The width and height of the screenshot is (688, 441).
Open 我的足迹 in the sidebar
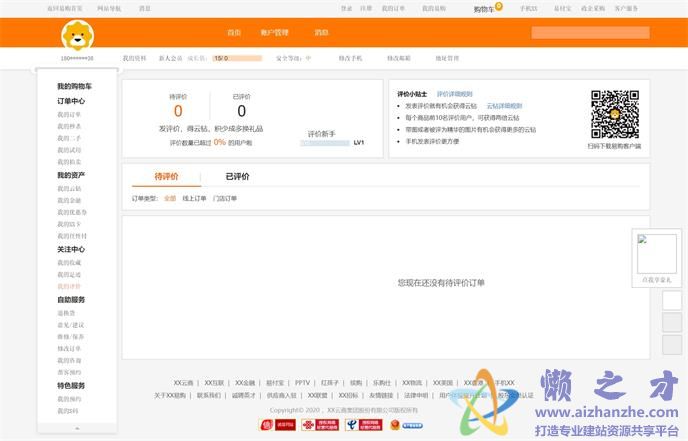point(69,275)
